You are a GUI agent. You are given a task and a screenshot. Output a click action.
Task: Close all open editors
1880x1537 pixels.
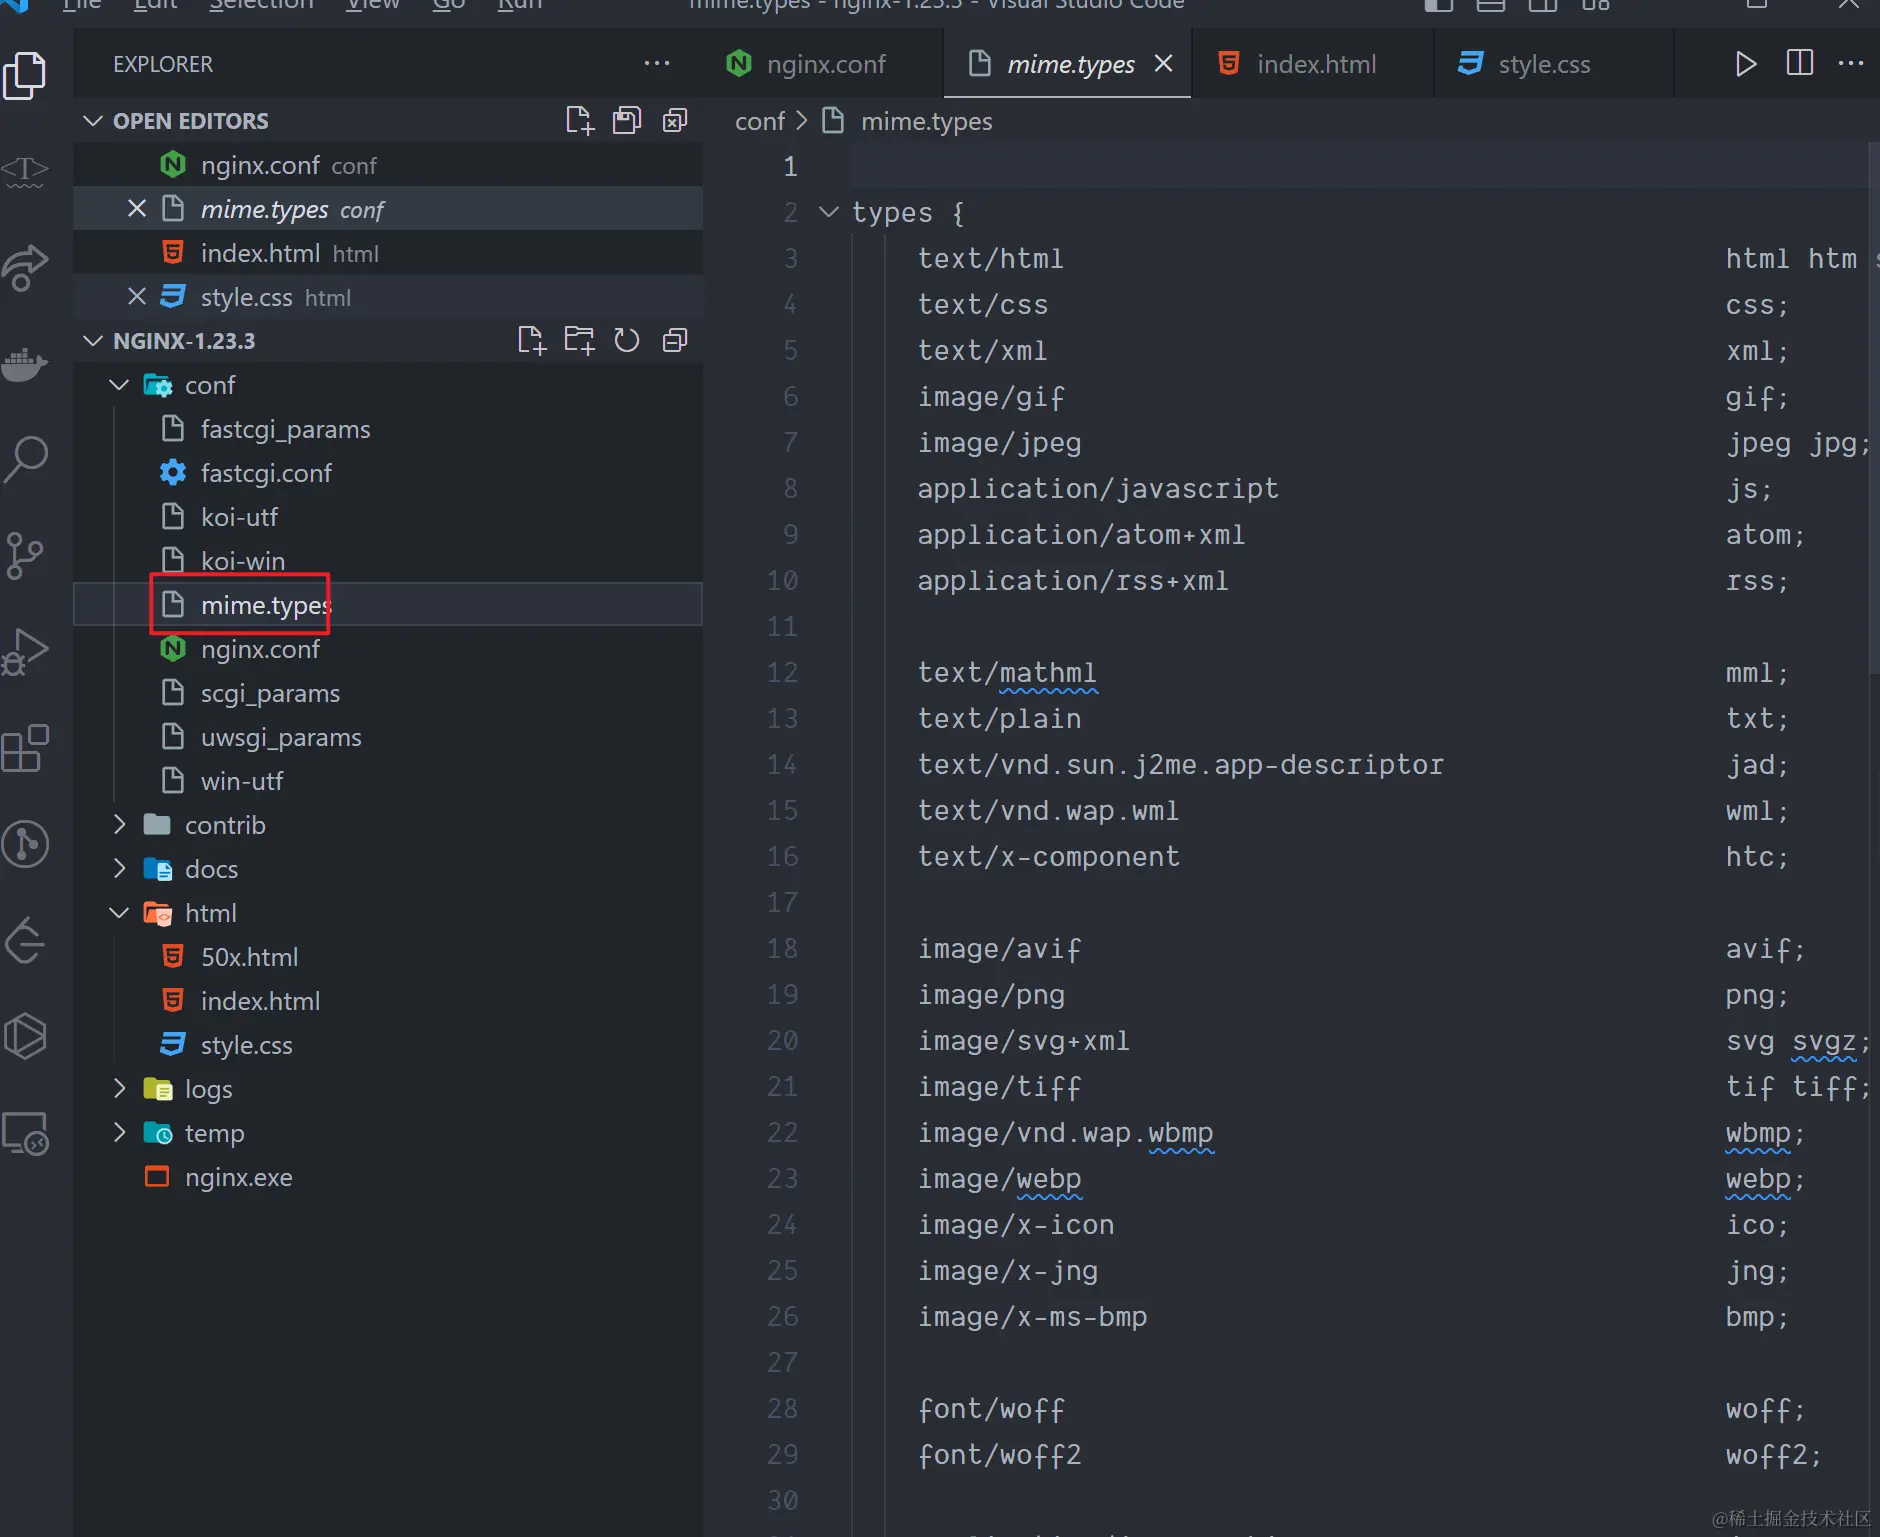tap(675, 120)
